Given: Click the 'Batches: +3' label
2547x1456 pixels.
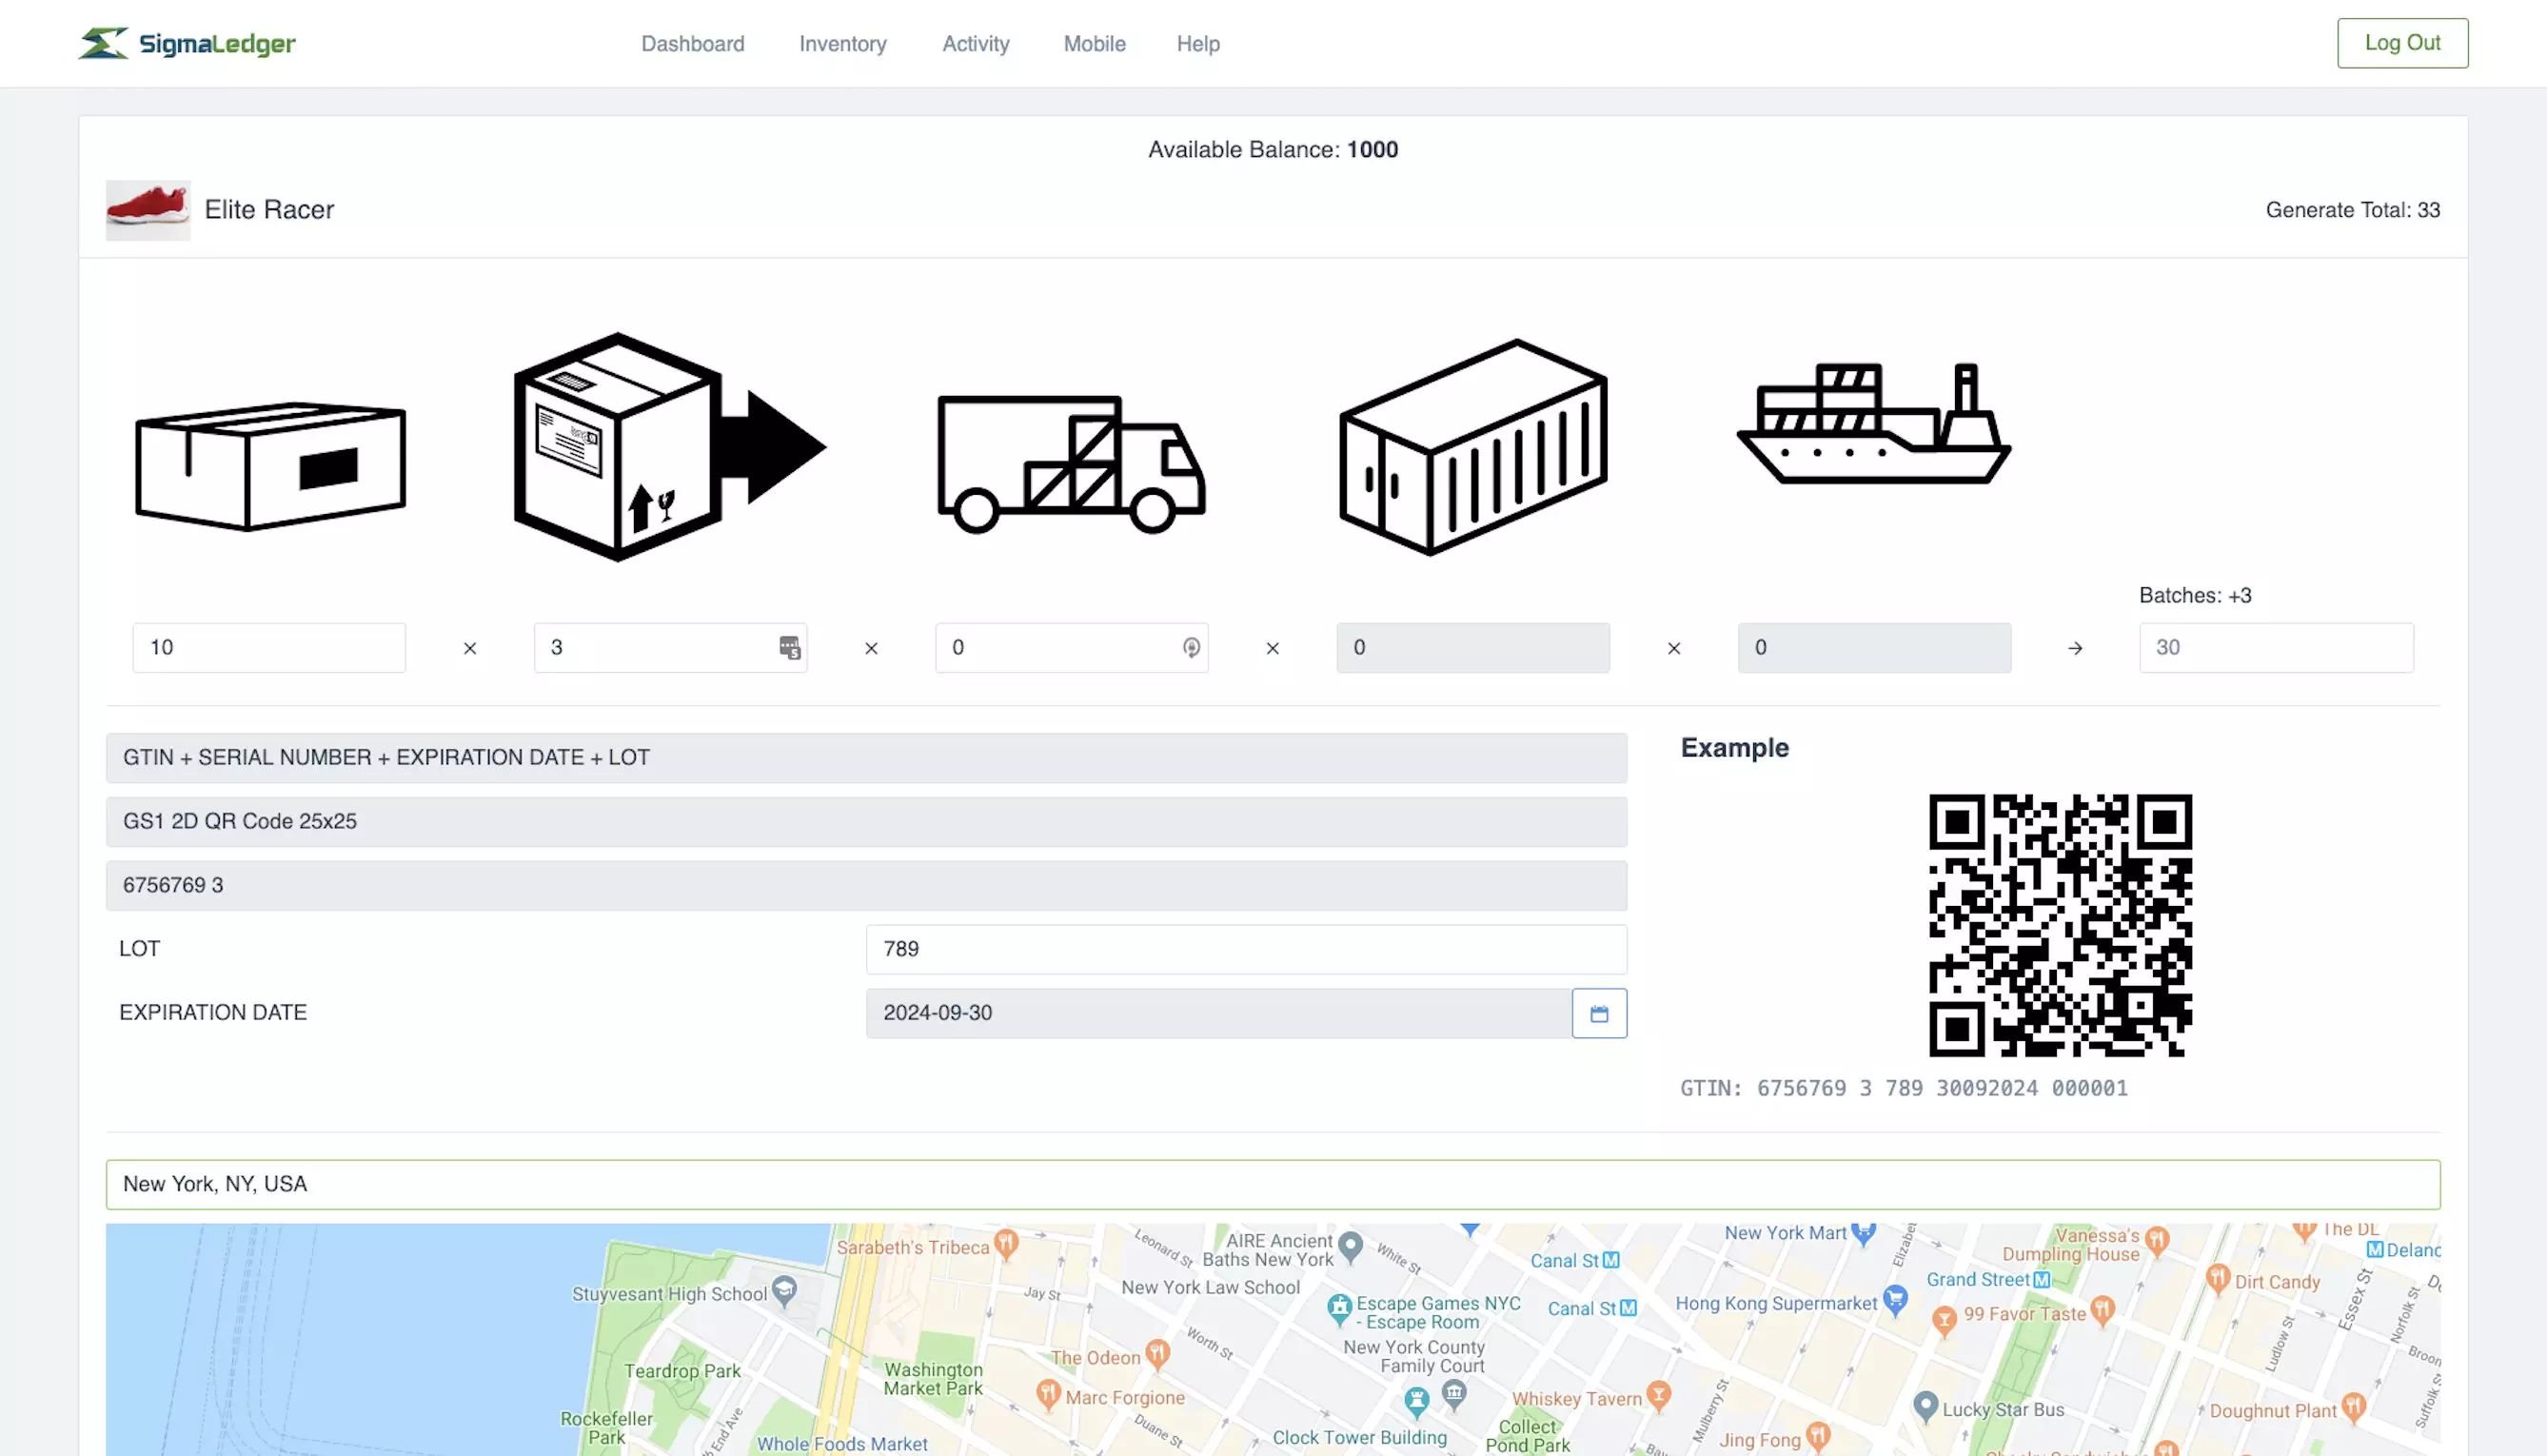Looking at the screenshot, I should point(2195,596).
